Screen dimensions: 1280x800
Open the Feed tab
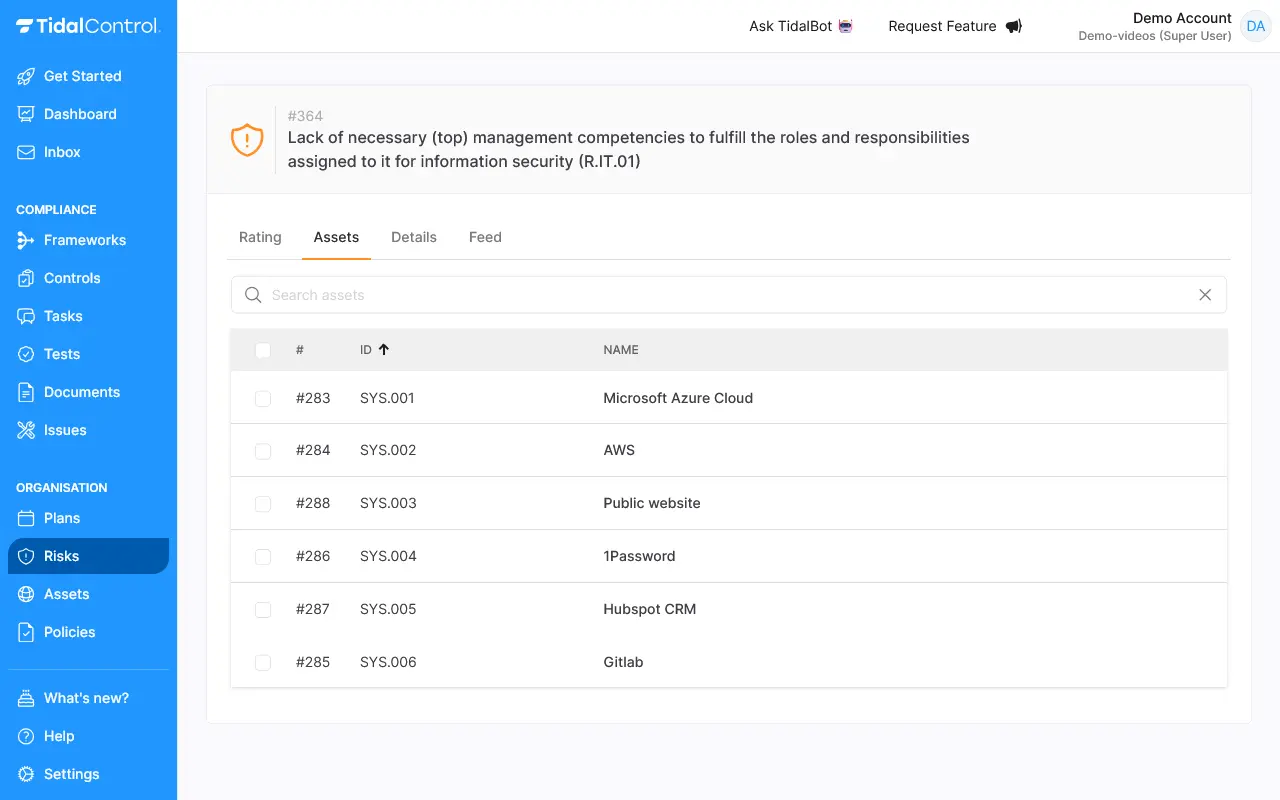(485, 237)
